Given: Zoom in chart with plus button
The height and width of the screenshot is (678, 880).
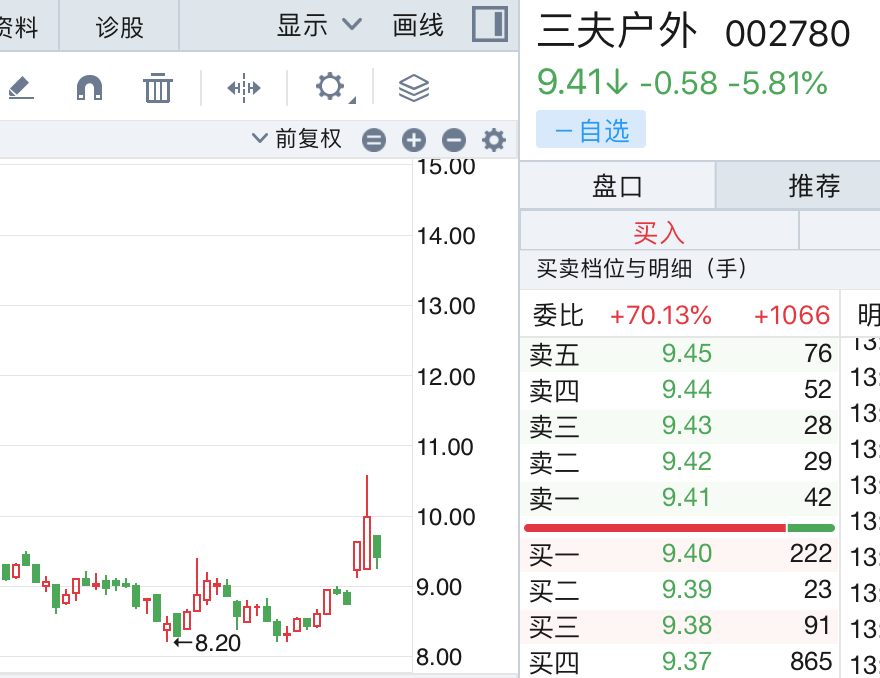Looking at the screenshot, I should [x=414, y=140].
